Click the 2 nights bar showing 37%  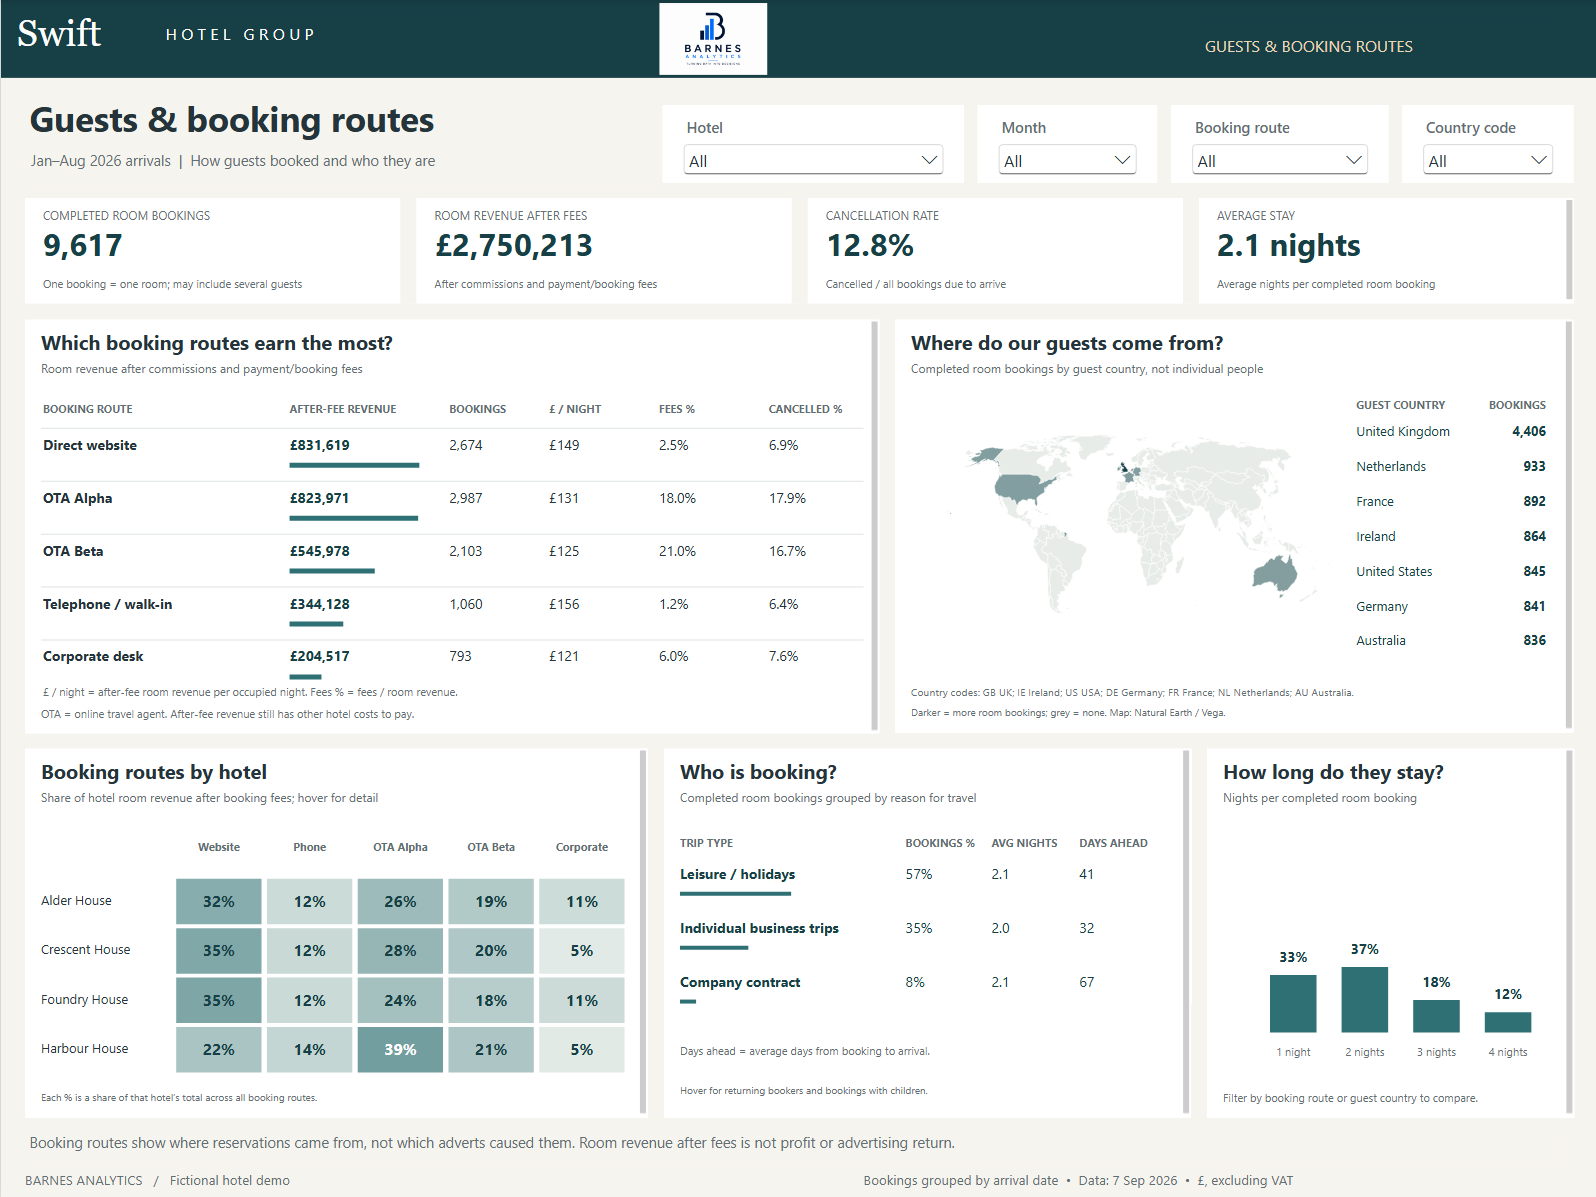pyautogui.click(x=1365, y=999)
